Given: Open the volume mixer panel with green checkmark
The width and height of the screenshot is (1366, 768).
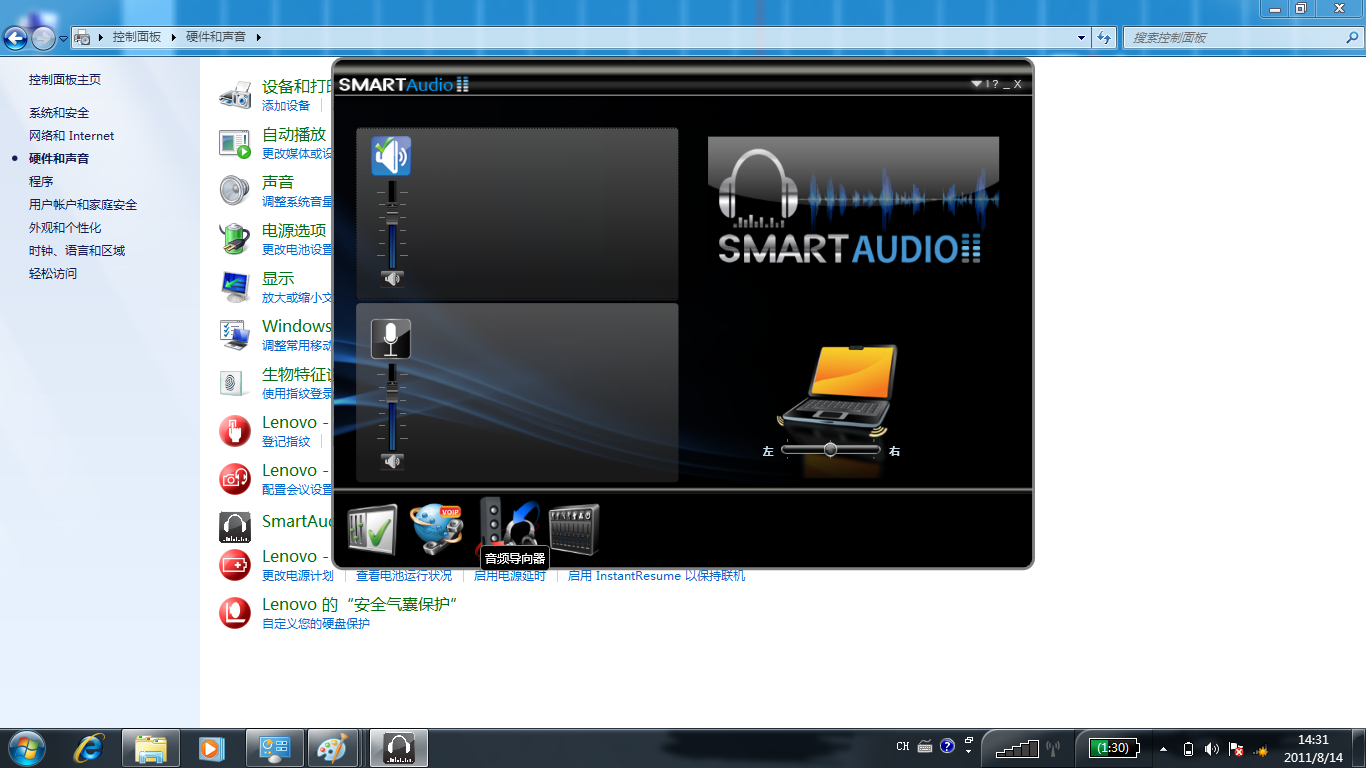Looking at the screenshot, I should (x=372, y=529).
